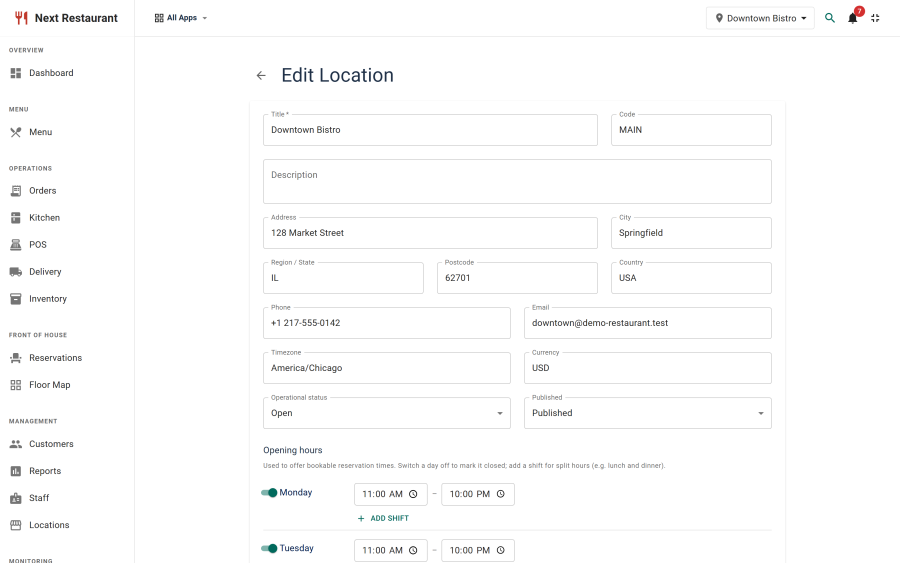The width and height of the screenshot is (900, 563).
Task: Open clock picker for Tuesday 11:00 AM
Action: point(413,550)
